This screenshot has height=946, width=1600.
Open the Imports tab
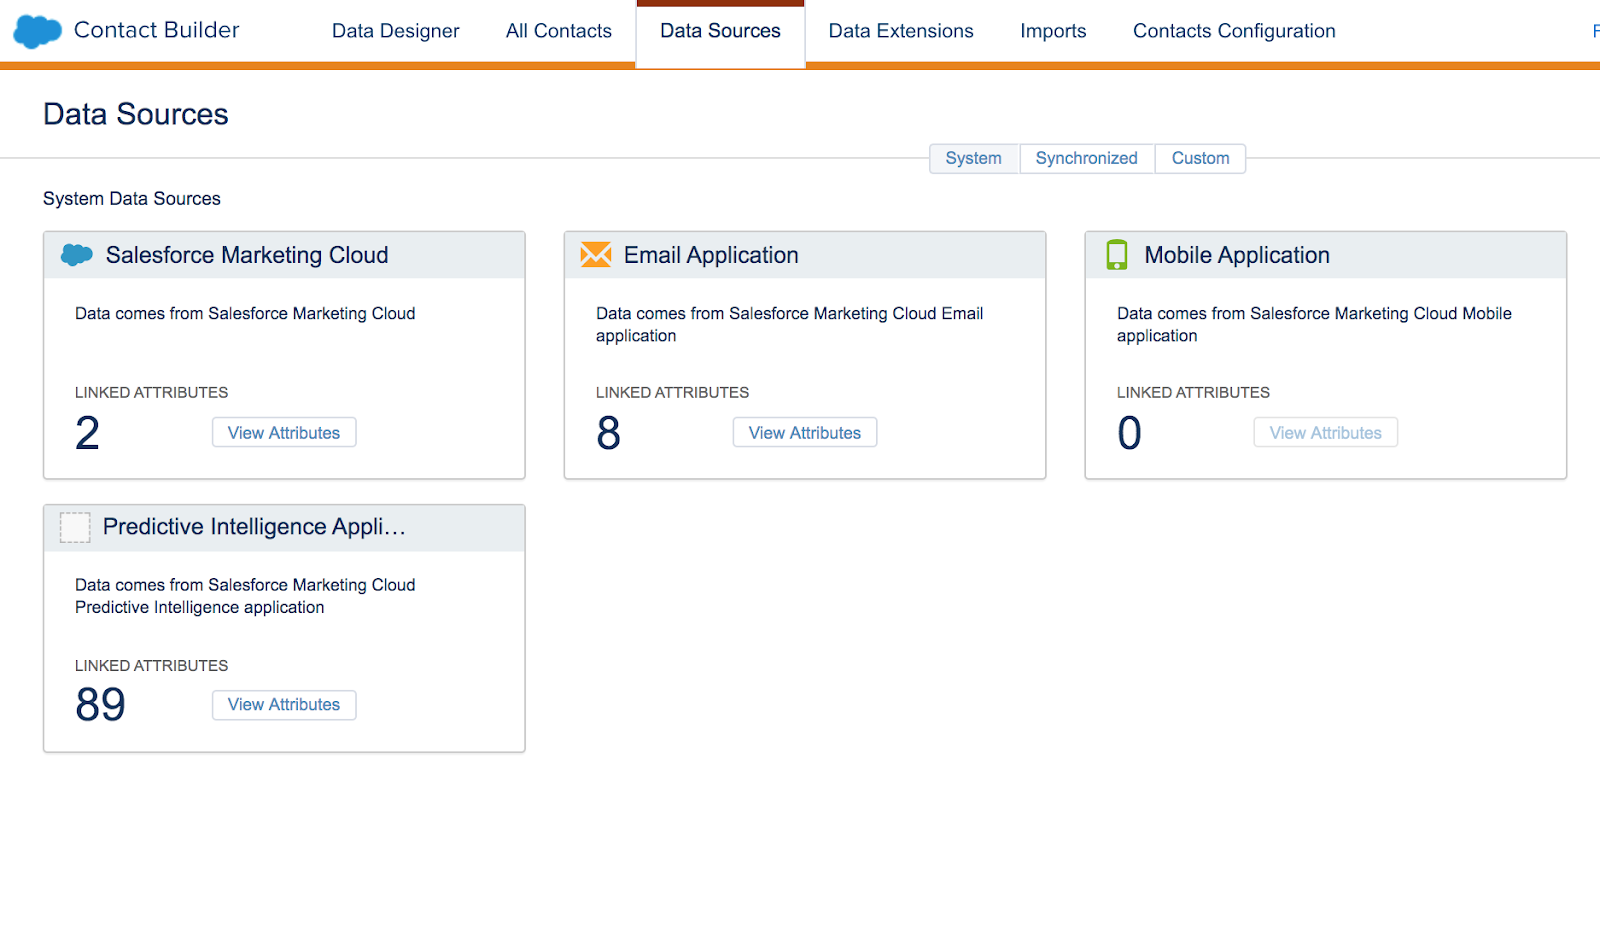[1053, 31]
